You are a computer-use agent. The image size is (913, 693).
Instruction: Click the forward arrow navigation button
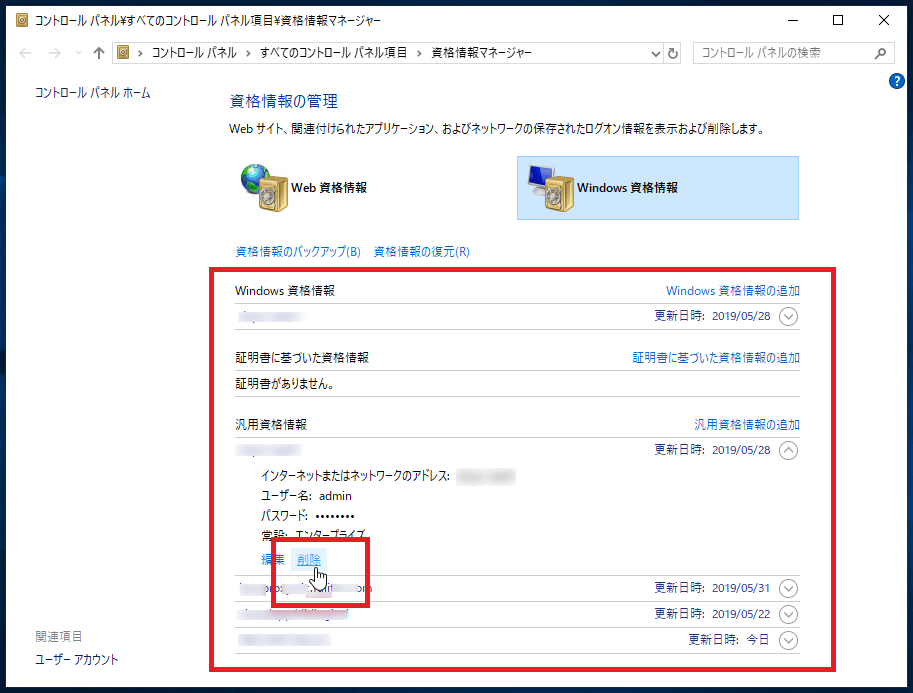pyautogui.click(x=56, y=53)
